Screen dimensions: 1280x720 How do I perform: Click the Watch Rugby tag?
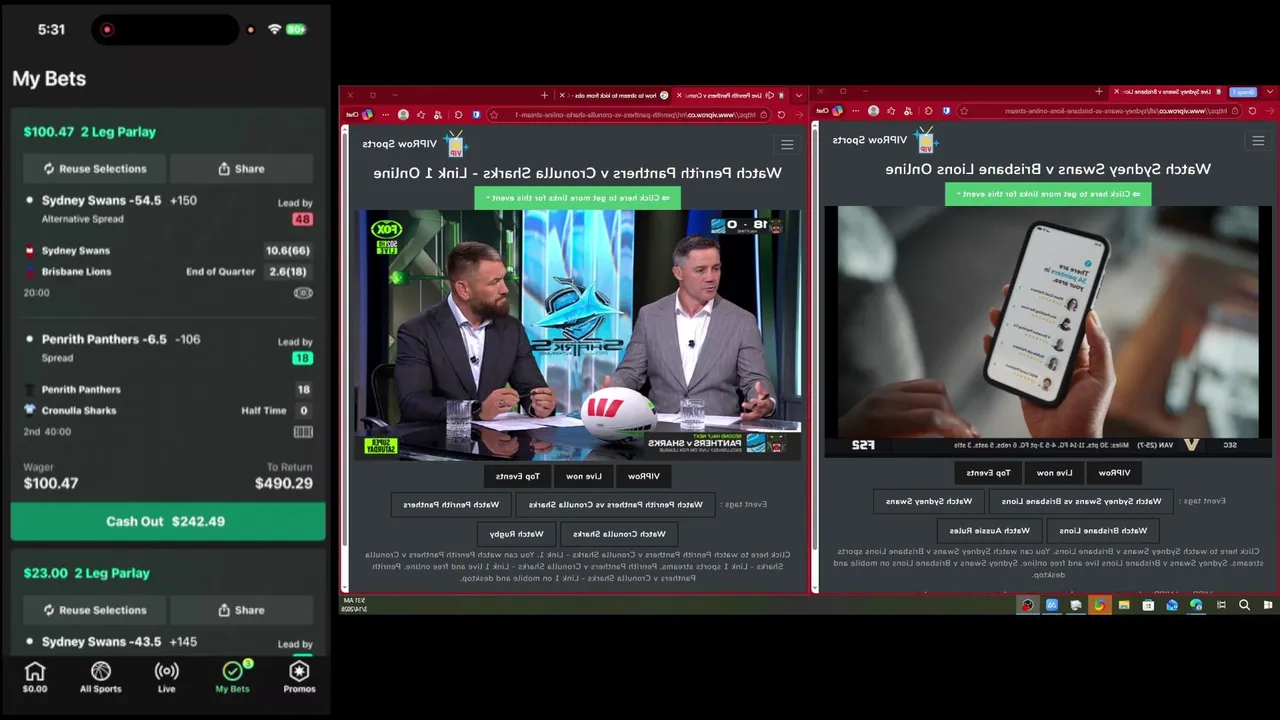click(516, 534)
